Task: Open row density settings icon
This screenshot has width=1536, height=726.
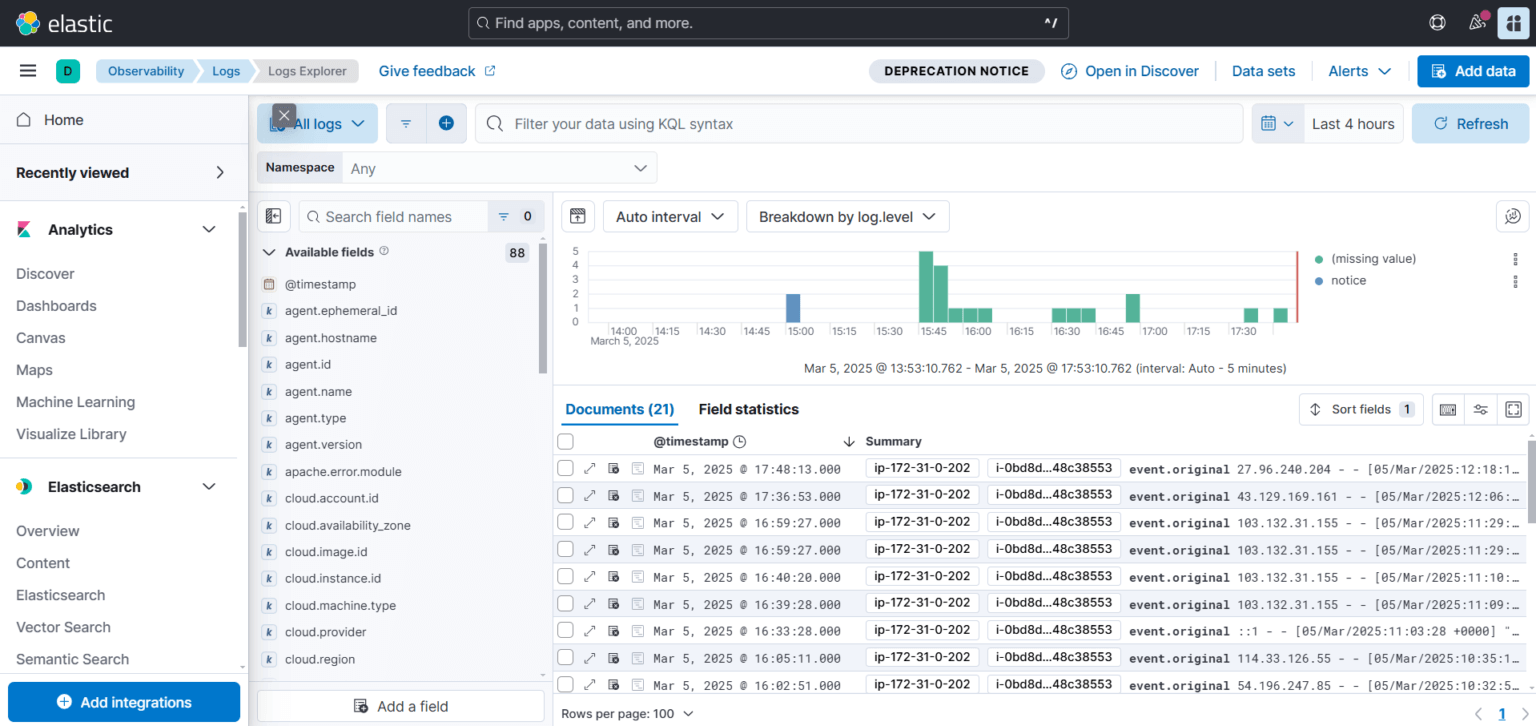Action: click(x=1481, y=409)
